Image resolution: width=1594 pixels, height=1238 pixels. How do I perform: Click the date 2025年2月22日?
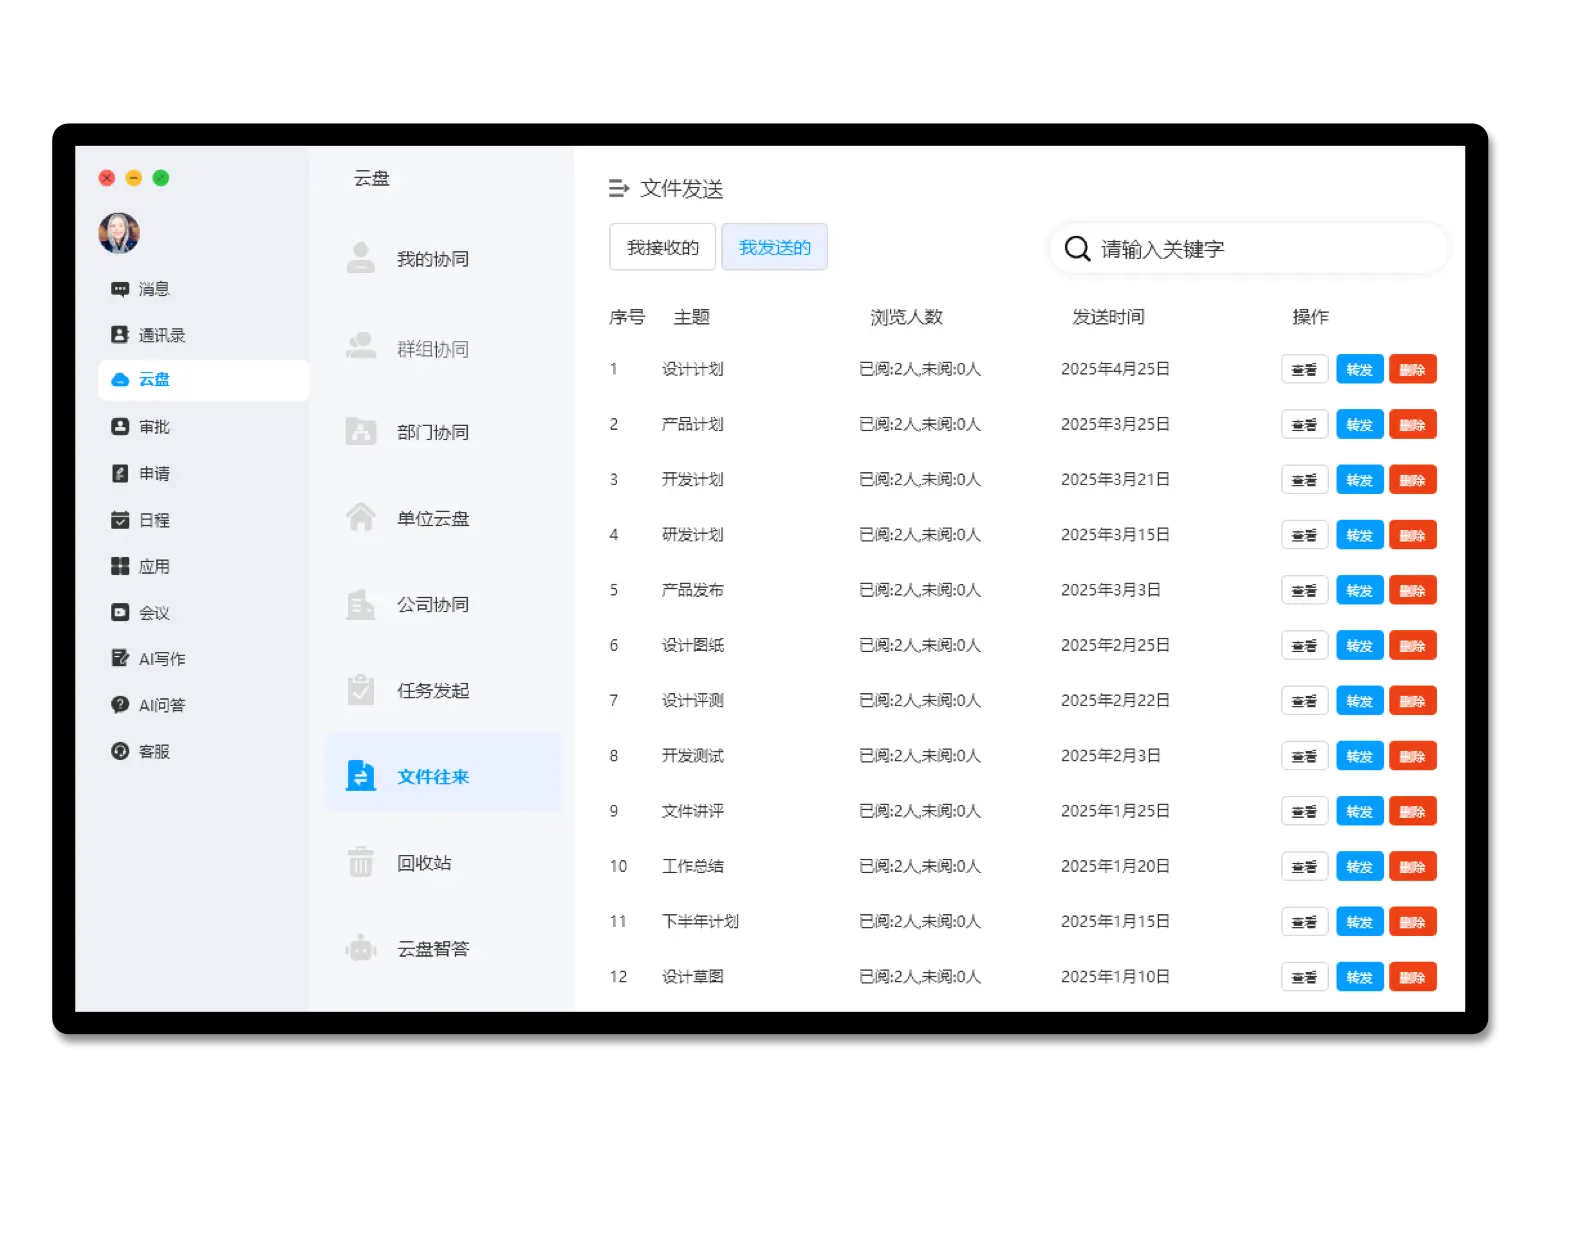pyautogui.click(x=1115, y=700)
